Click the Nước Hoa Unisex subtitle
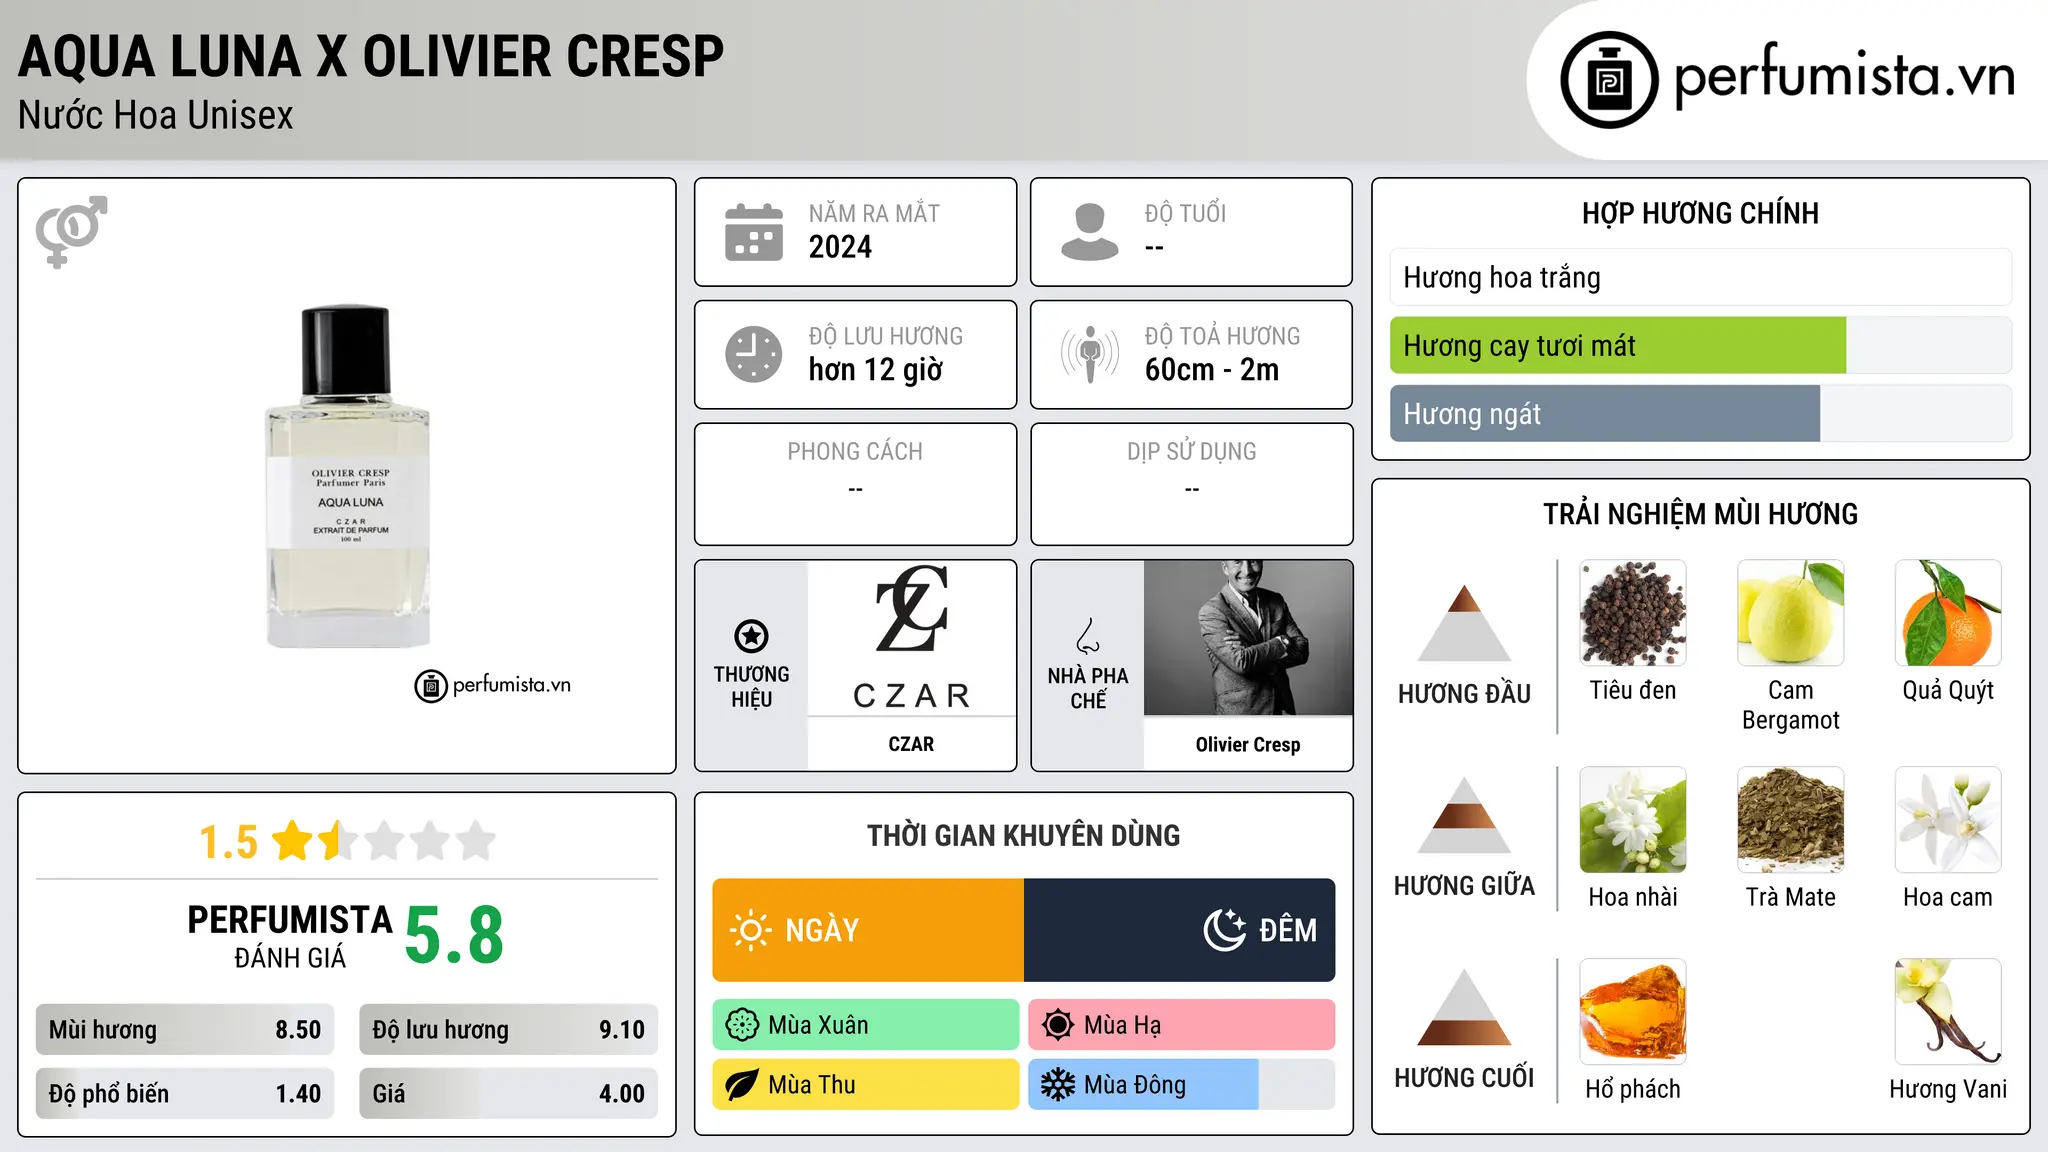Screen dimensions: 2048x1152 [156, 115]
